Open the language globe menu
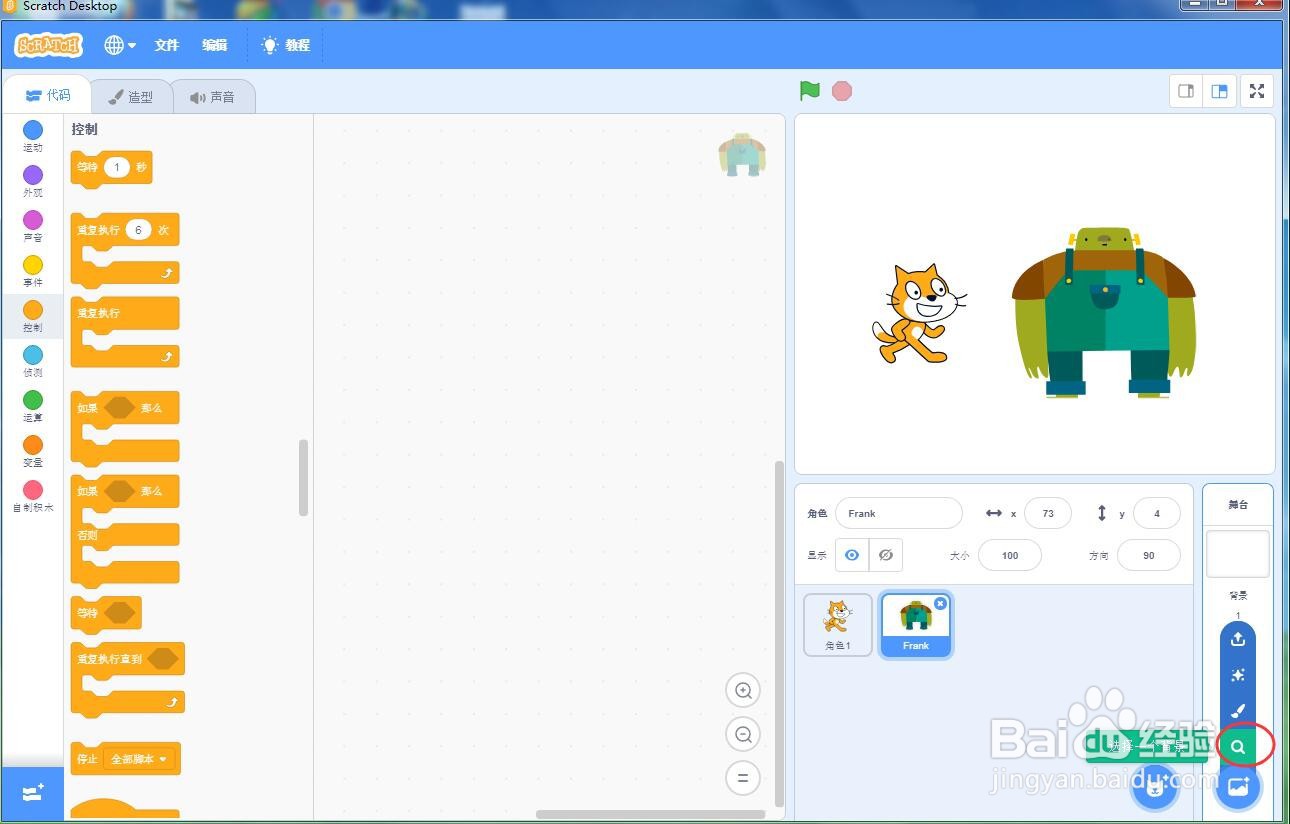Screen dimensions: 1290x824 pos(120,45)
